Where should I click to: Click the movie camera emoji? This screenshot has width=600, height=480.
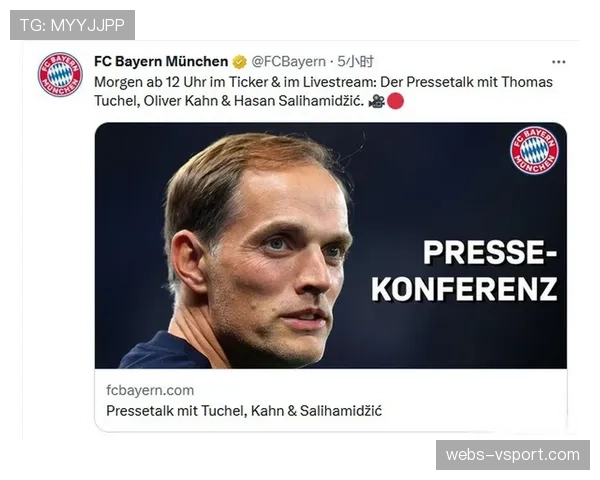click(377, 101)
